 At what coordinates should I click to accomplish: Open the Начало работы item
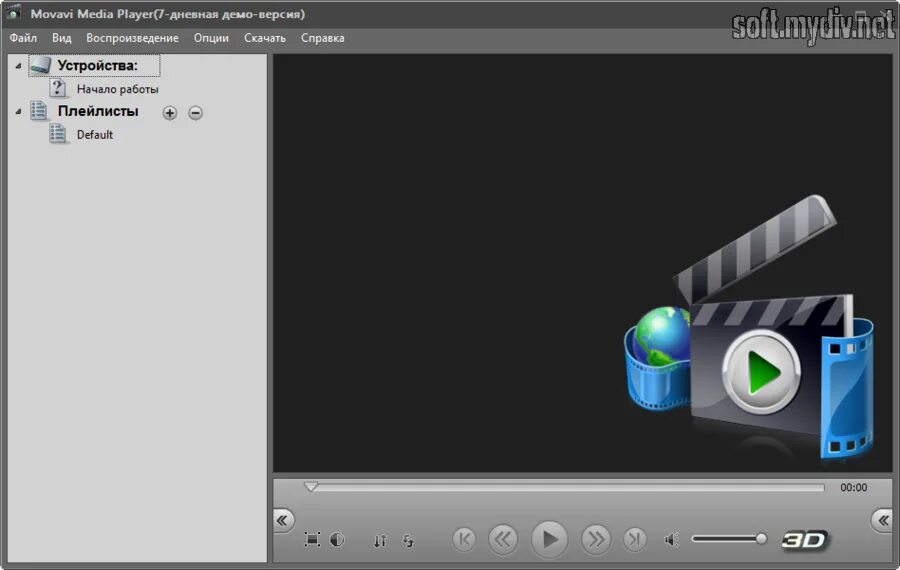pos(118,89)
